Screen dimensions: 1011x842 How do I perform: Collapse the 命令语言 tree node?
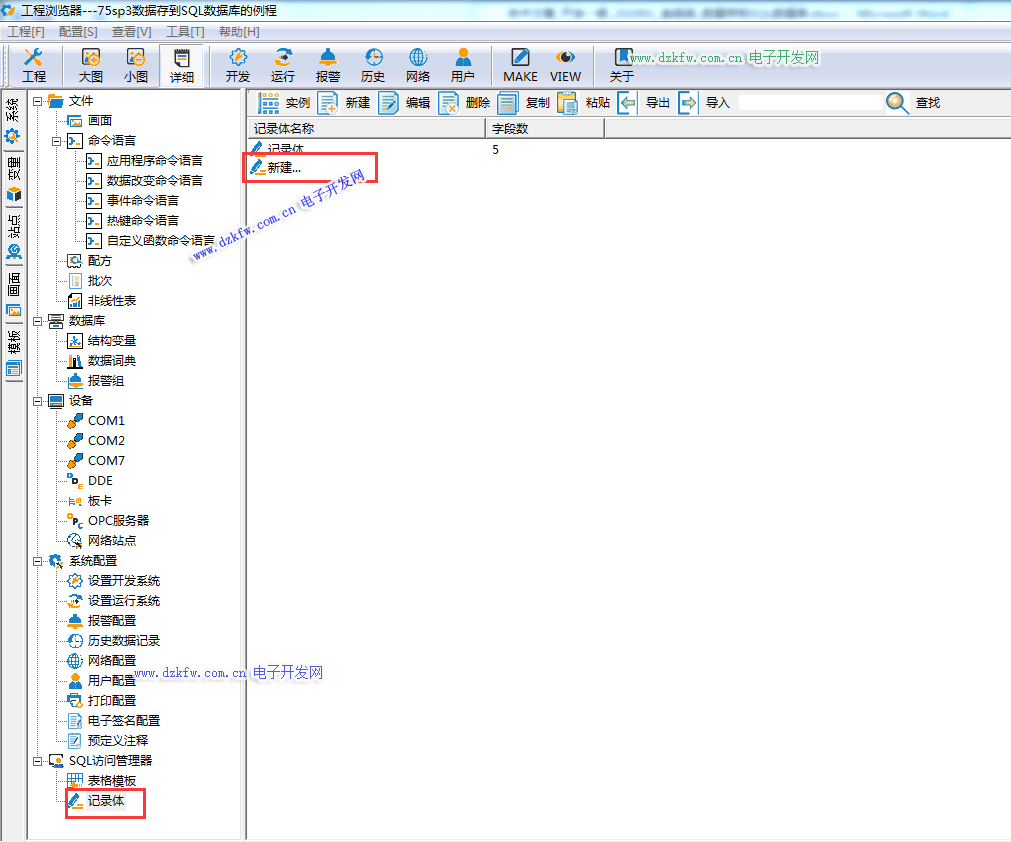[x=57, y=141]
